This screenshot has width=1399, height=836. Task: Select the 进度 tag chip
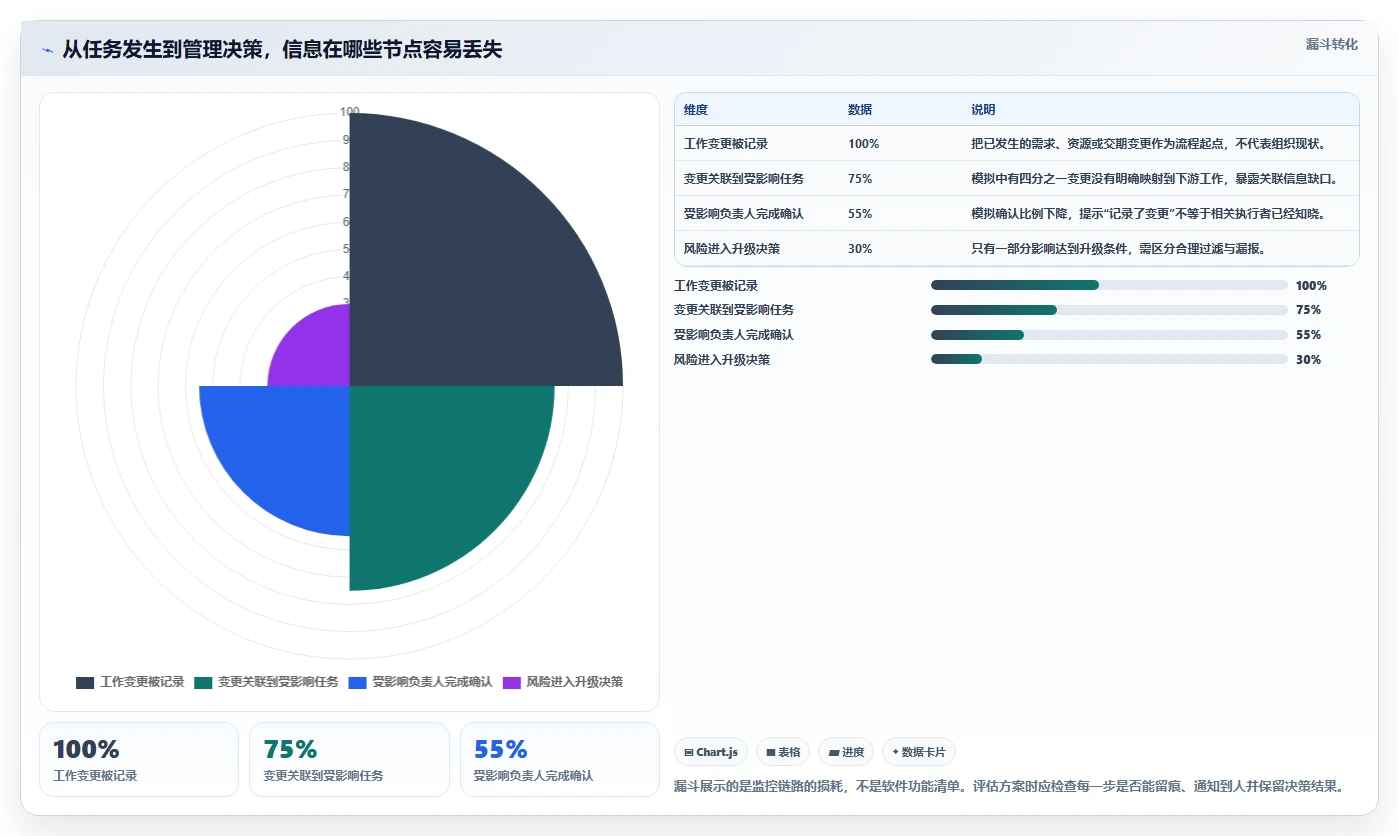tap(846, 752)
